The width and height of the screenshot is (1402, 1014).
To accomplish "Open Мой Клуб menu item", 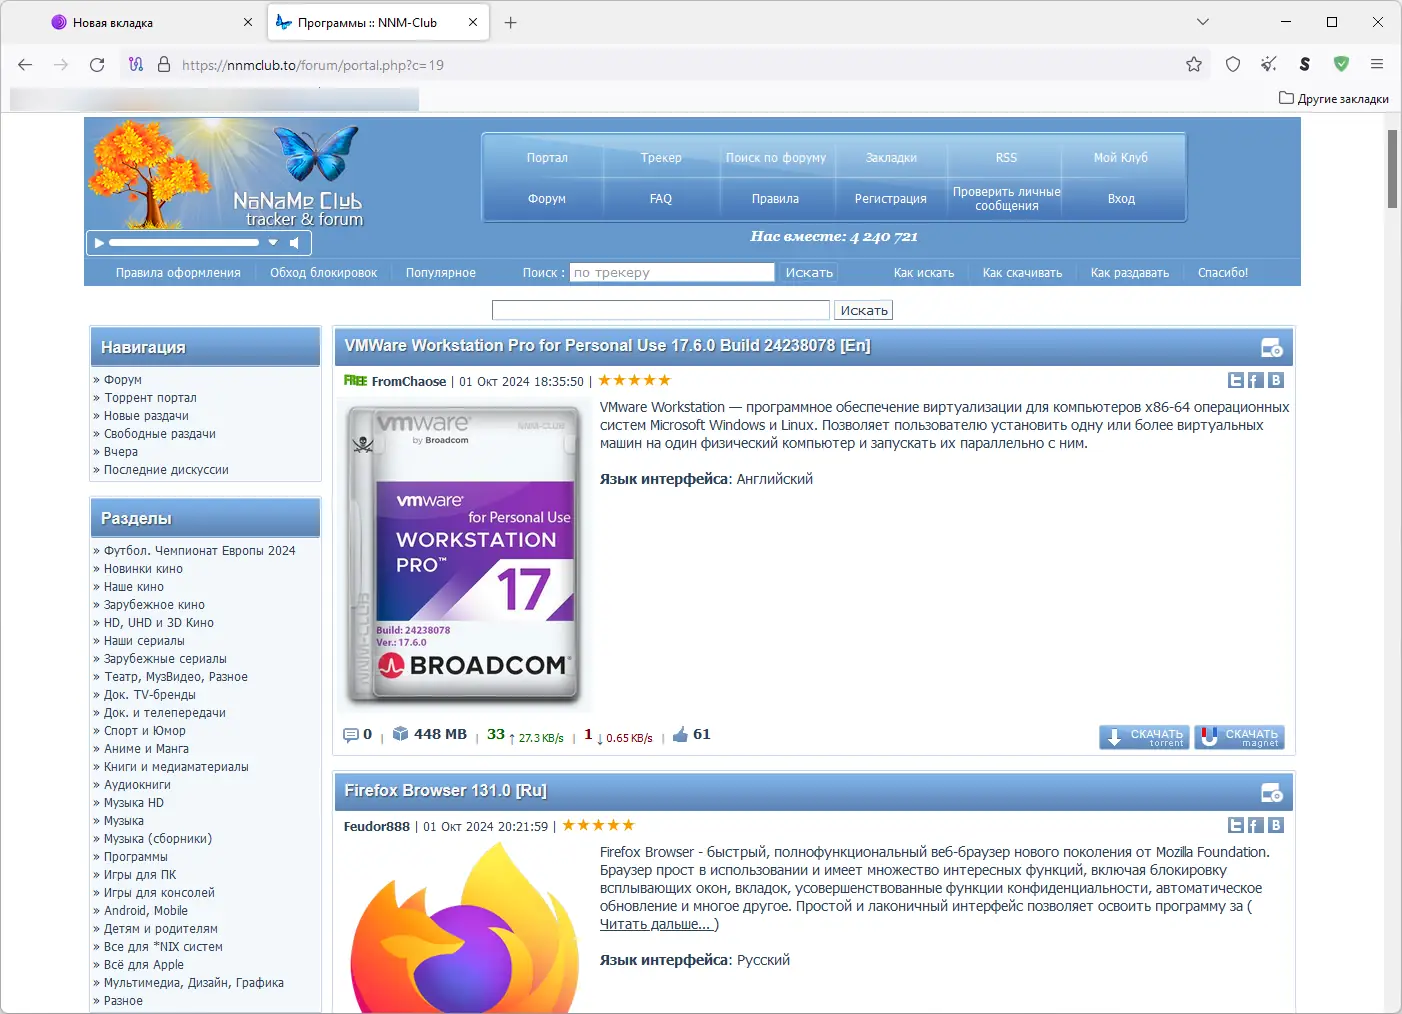I will tap(1121, 158).
